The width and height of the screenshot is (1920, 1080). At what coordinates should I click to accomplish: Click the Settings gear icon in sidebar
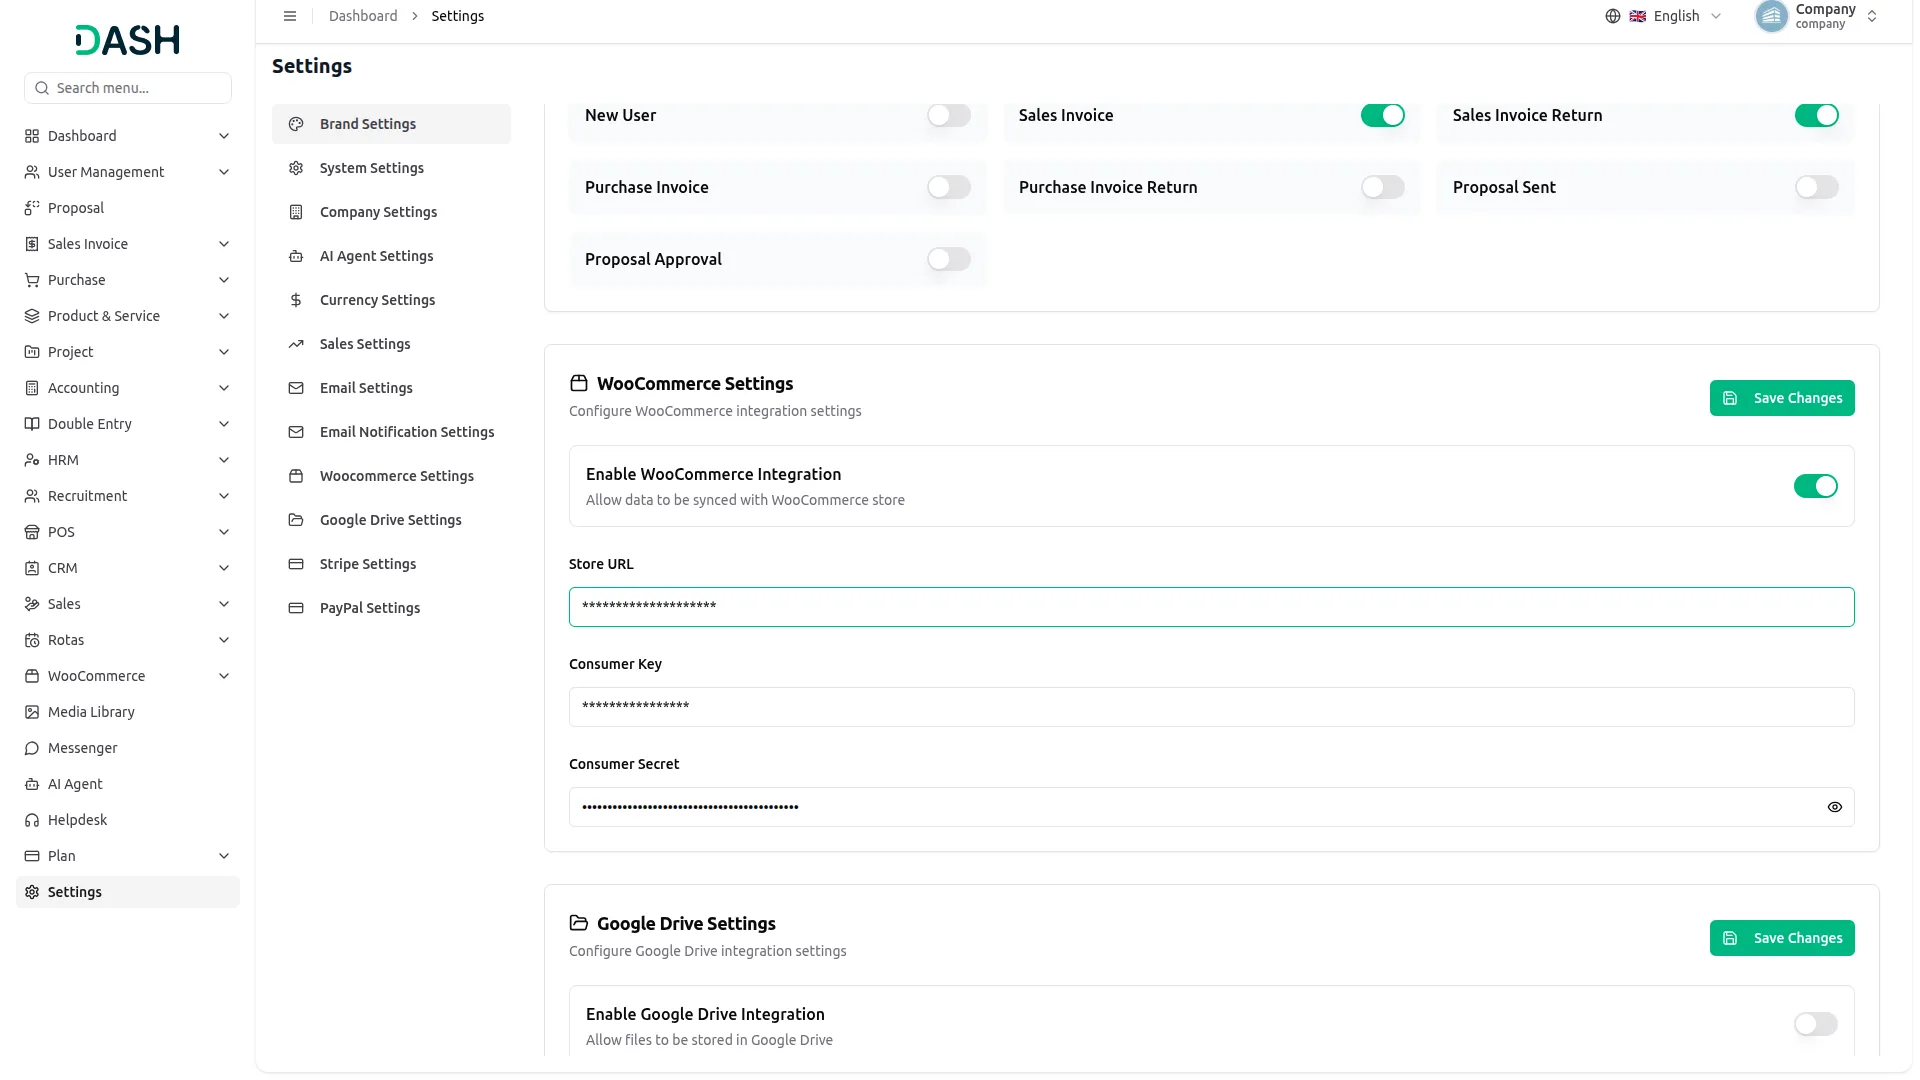[32, 892]
